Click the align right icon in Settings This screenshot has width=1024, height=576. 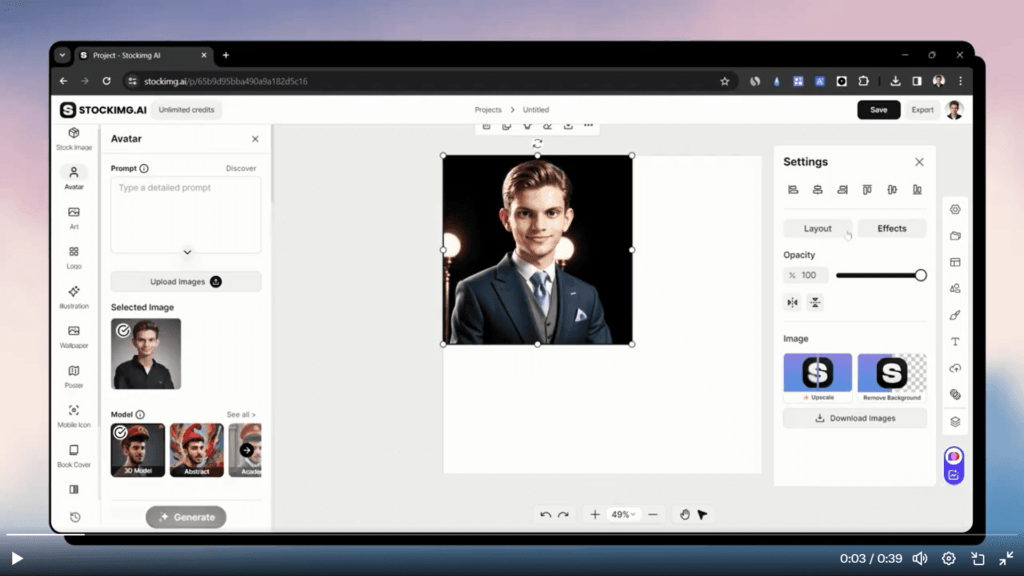(x=842, y=189)
